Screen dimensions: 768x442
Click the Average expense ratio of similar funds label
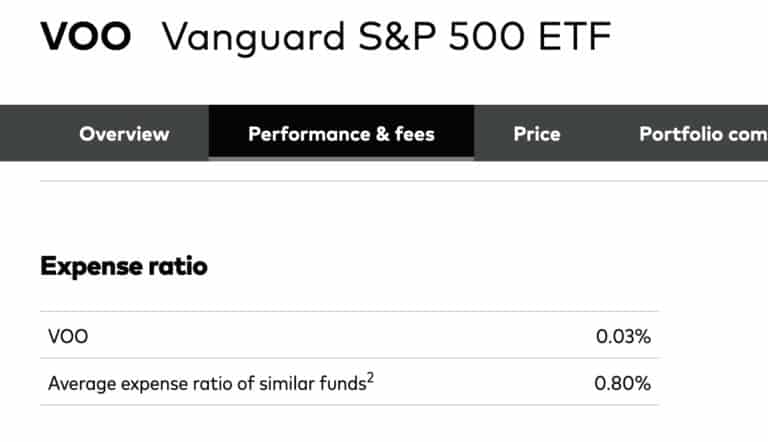coord(207,384)
